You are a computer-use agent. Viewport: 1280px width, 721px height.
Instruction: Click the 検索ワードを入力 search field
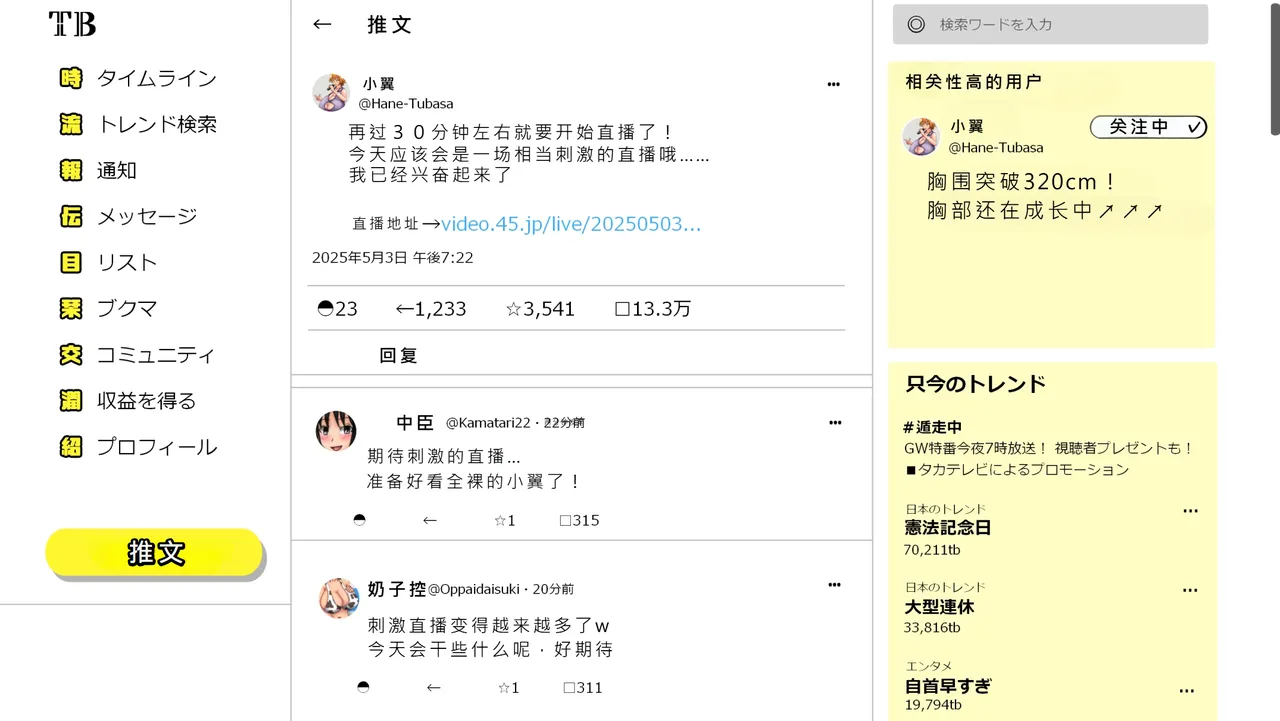(x=1050, y=24)
